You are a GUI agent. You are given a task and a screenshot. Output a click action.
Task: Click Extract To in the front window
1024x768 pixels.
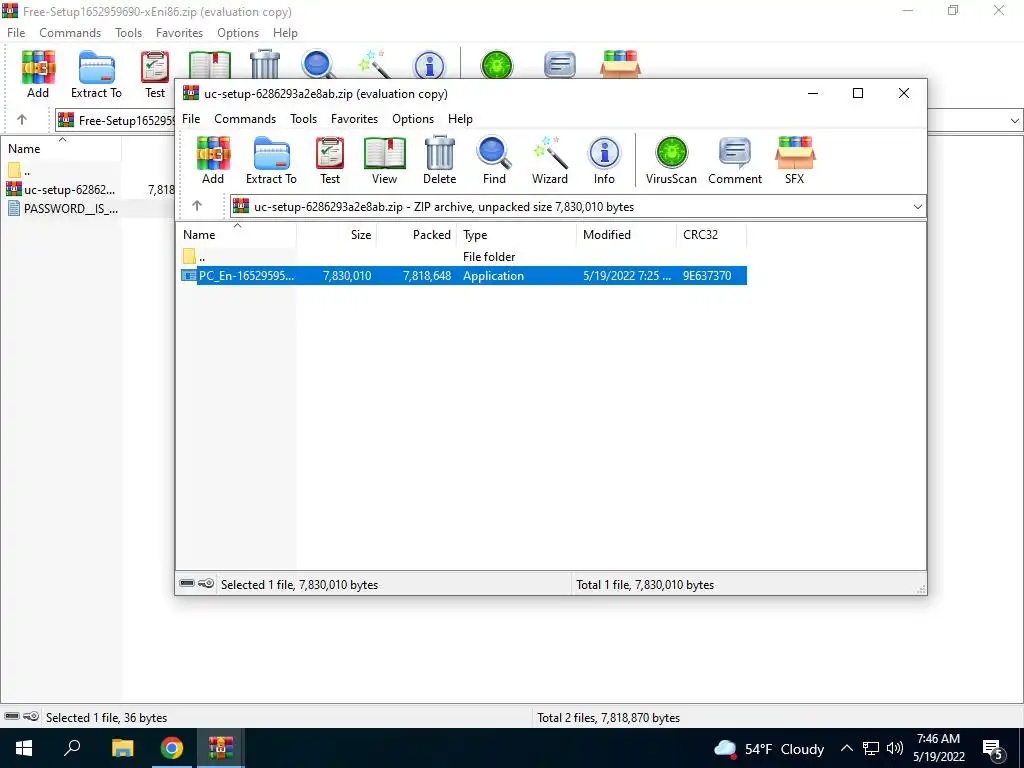tap(271, 161)
